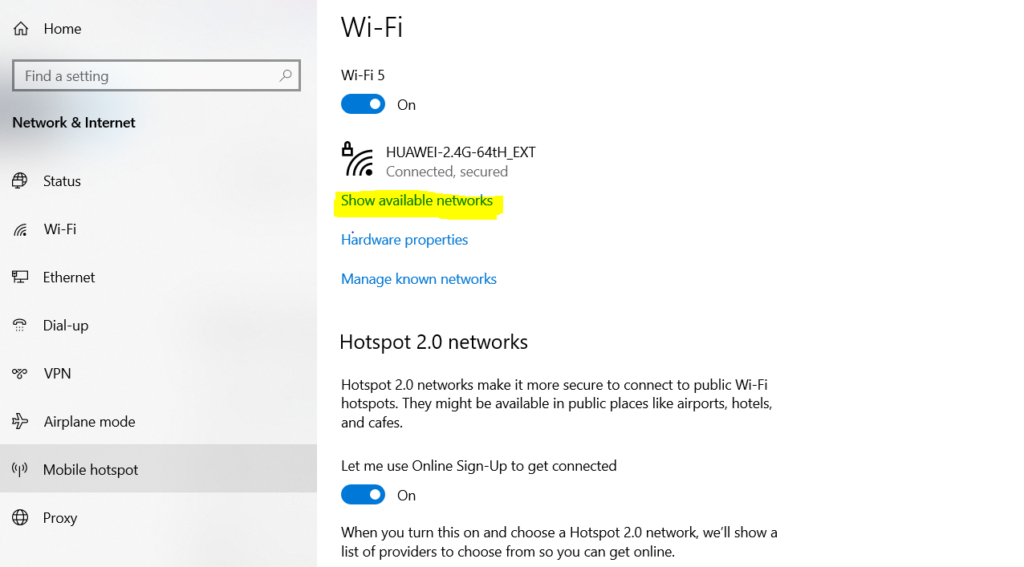This screenshot has width=1024, height=567.
Task: Click the secured Wi-Fi signal icon
Action: pyautogui.click(x=358, y=160)
